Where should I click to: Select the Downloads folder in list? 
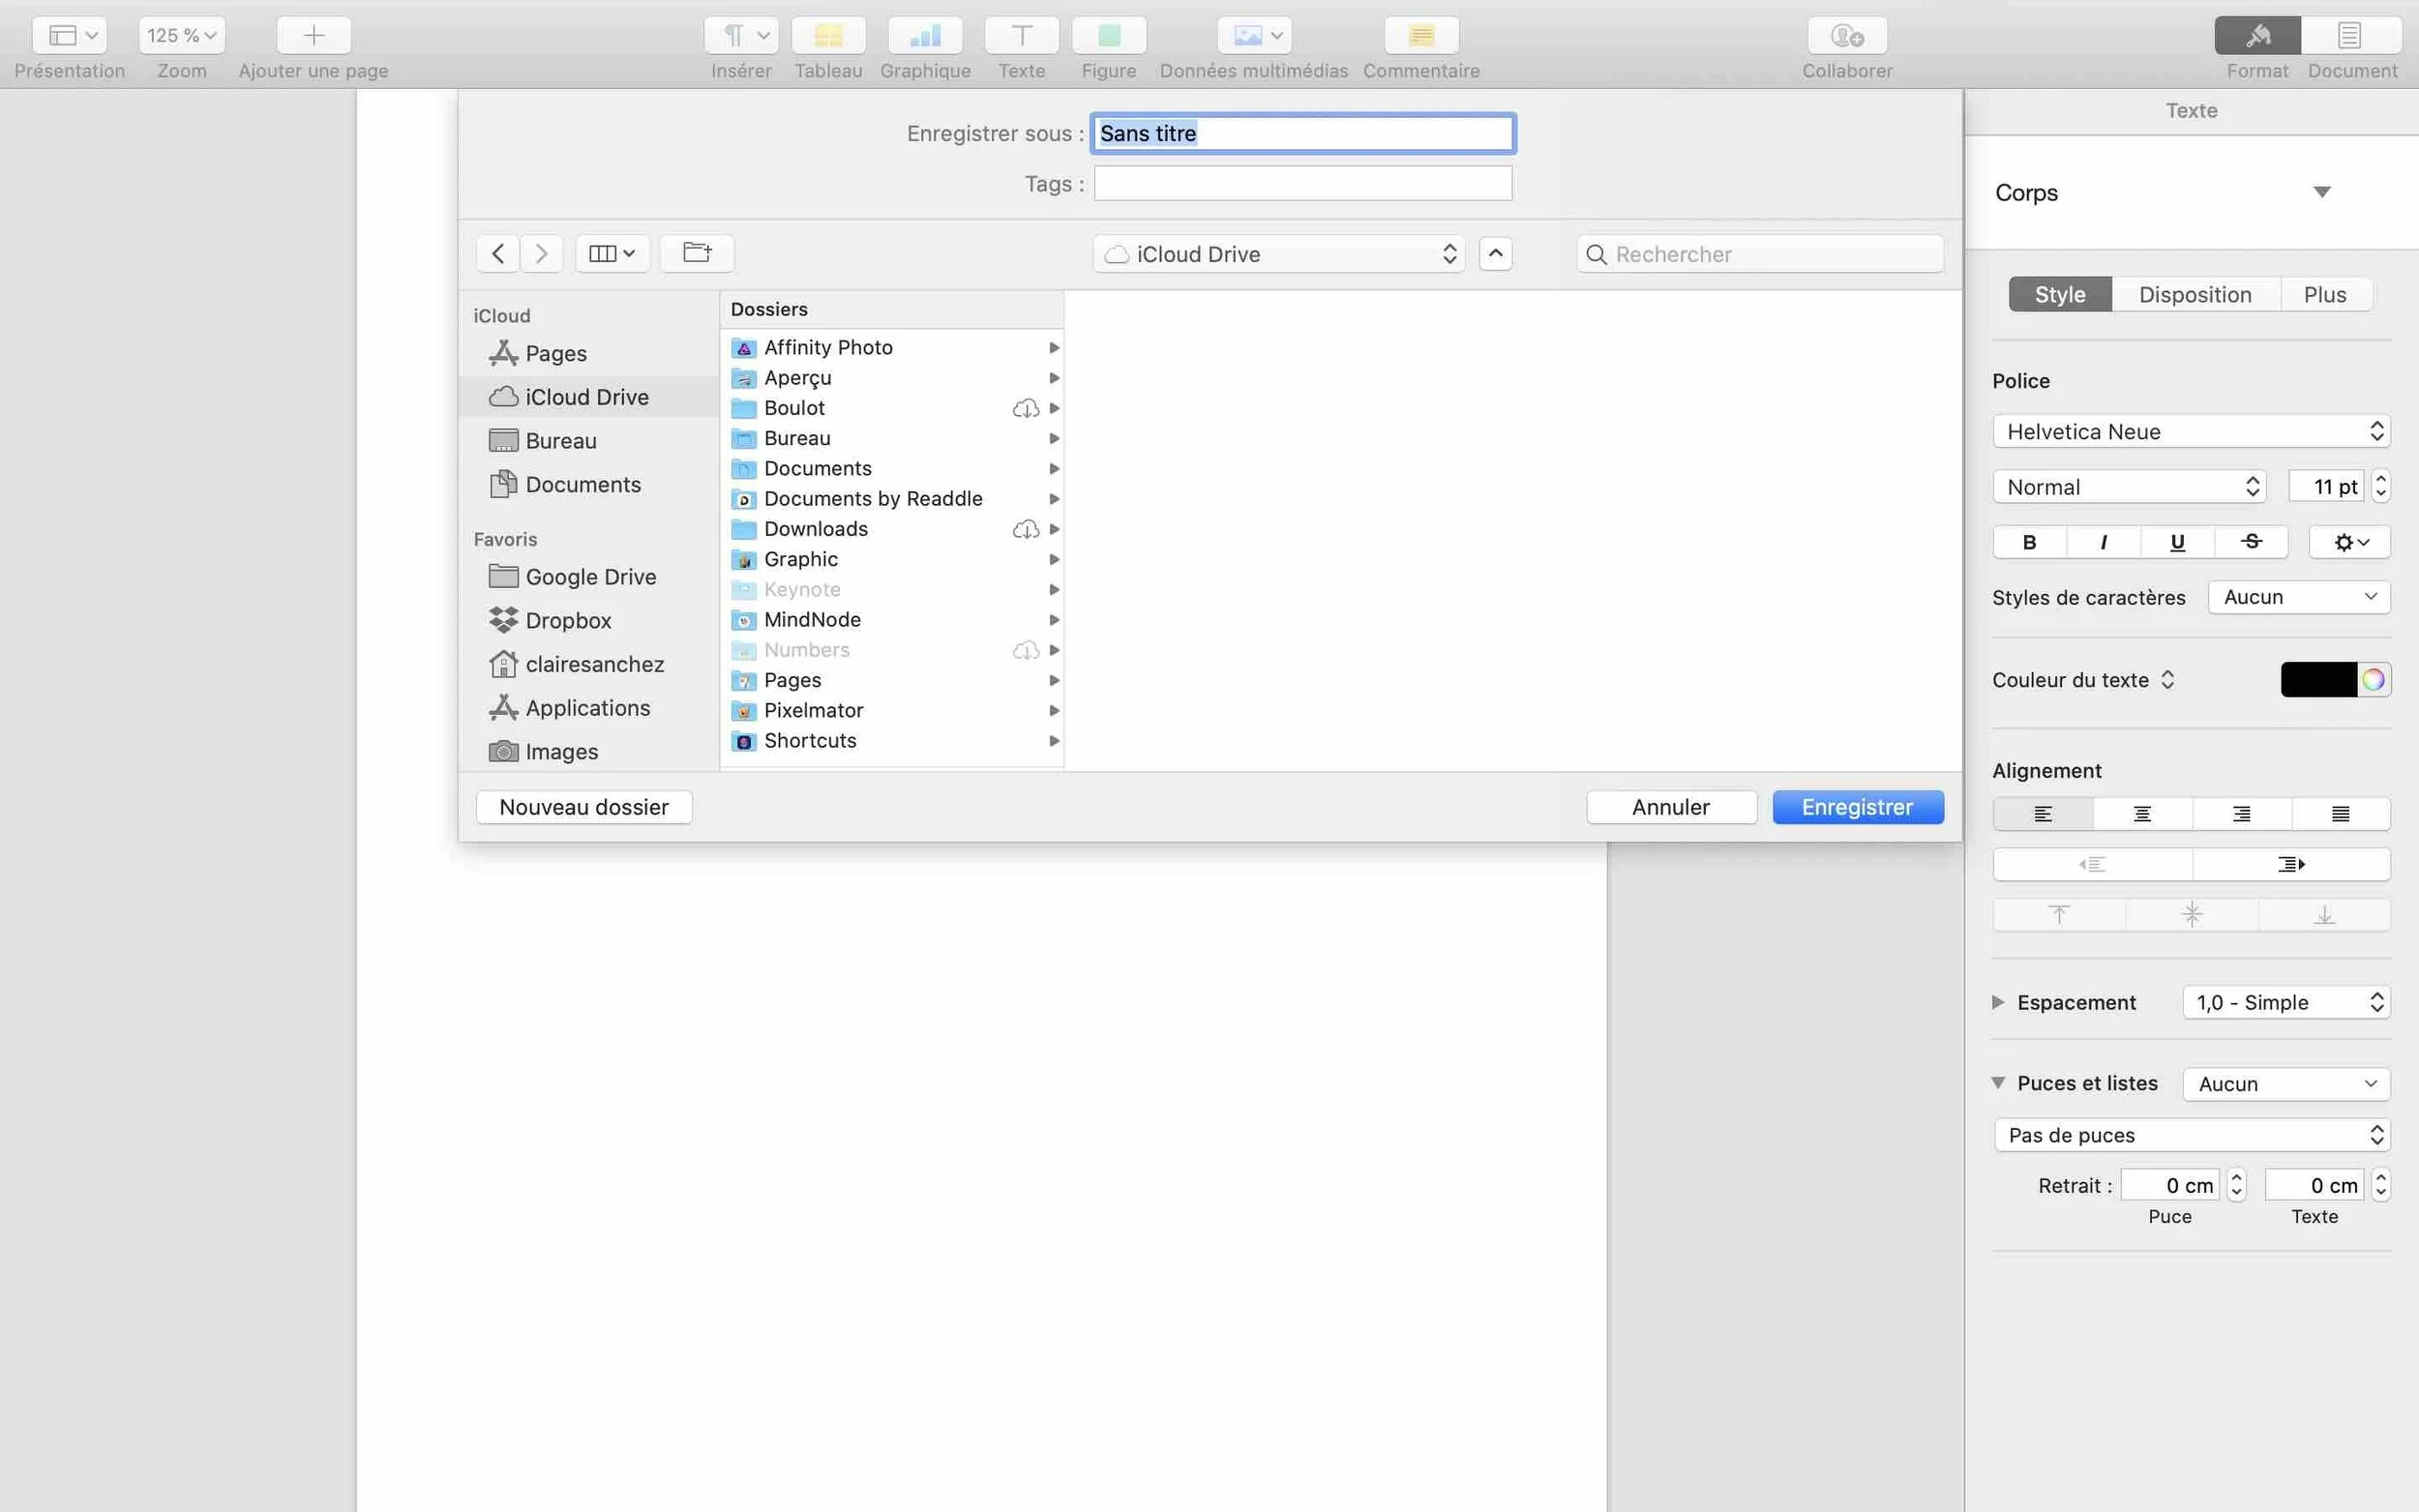pos(815,529)
